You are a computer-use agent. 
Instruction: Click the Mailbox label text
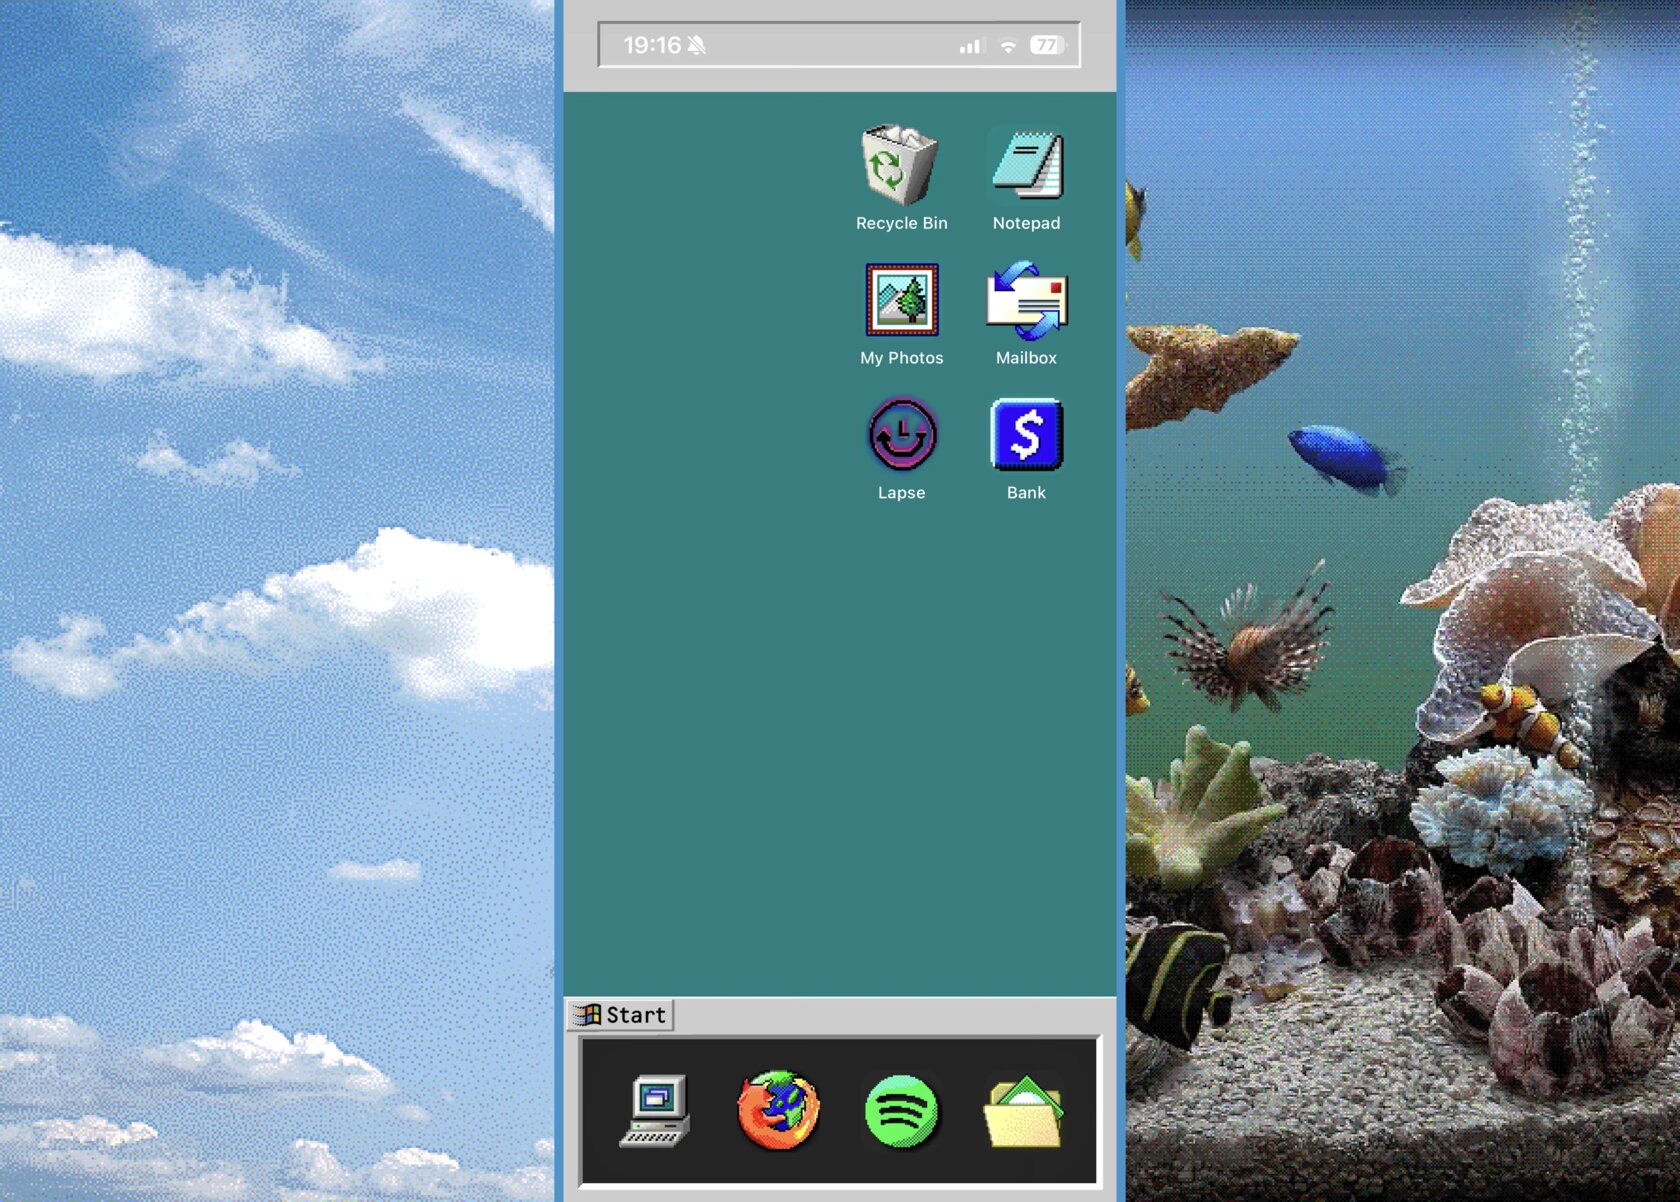(1027, 358)
